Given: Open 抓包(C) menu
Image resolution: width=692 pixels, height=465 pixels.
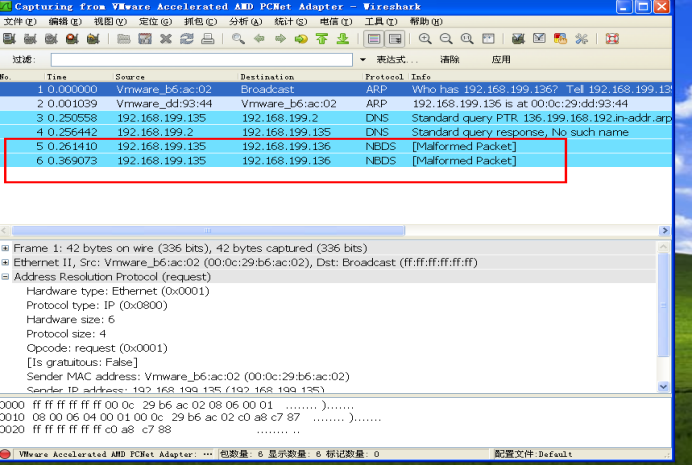Looking at the screenshot, I should pyautogui.click(x=200, y=22).
